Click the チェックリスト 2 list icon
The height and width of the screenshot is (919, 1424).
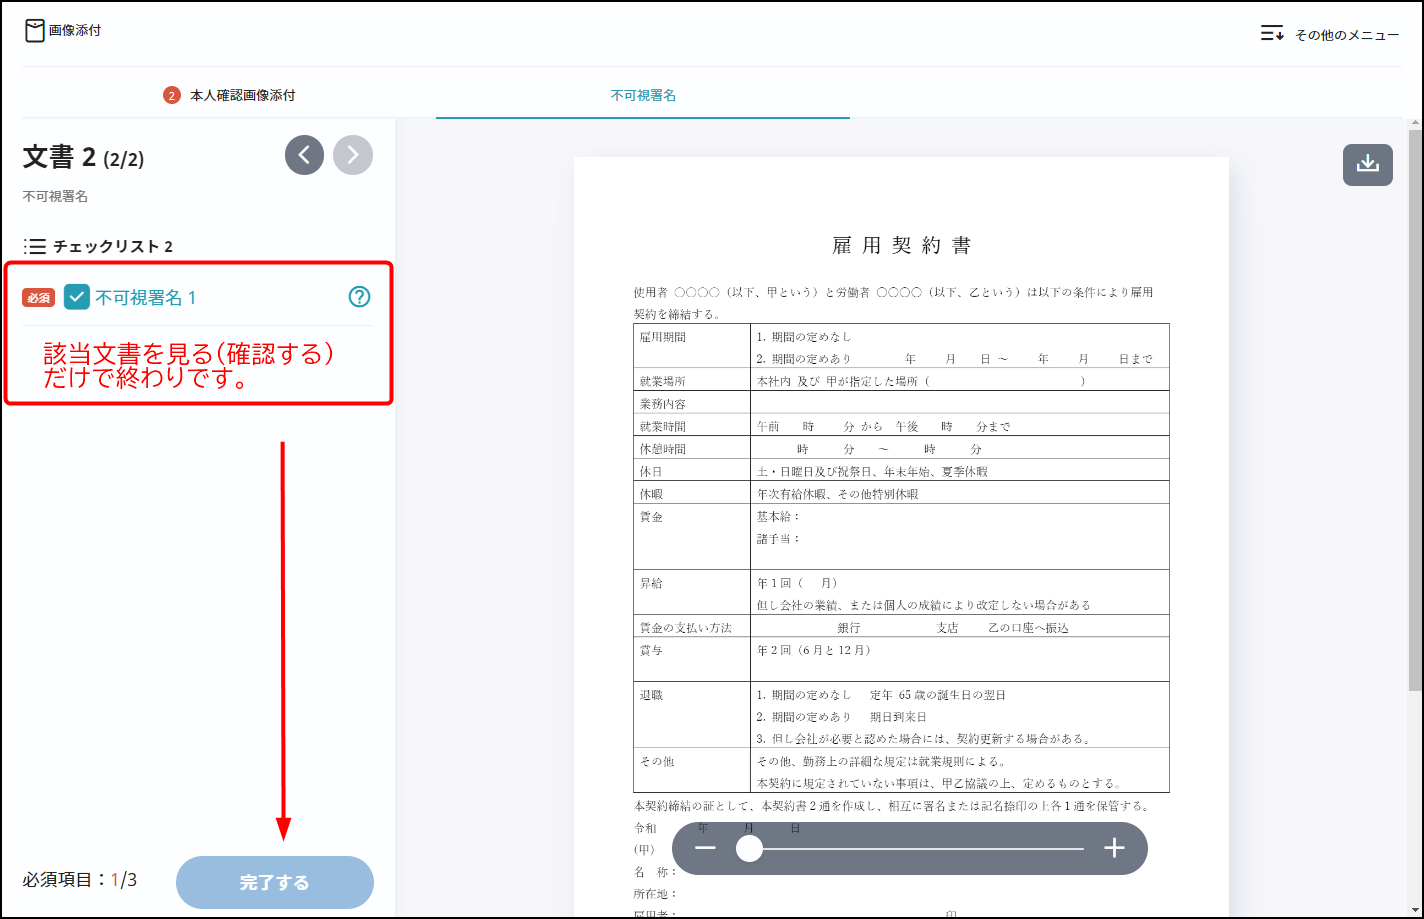[35, 246]
